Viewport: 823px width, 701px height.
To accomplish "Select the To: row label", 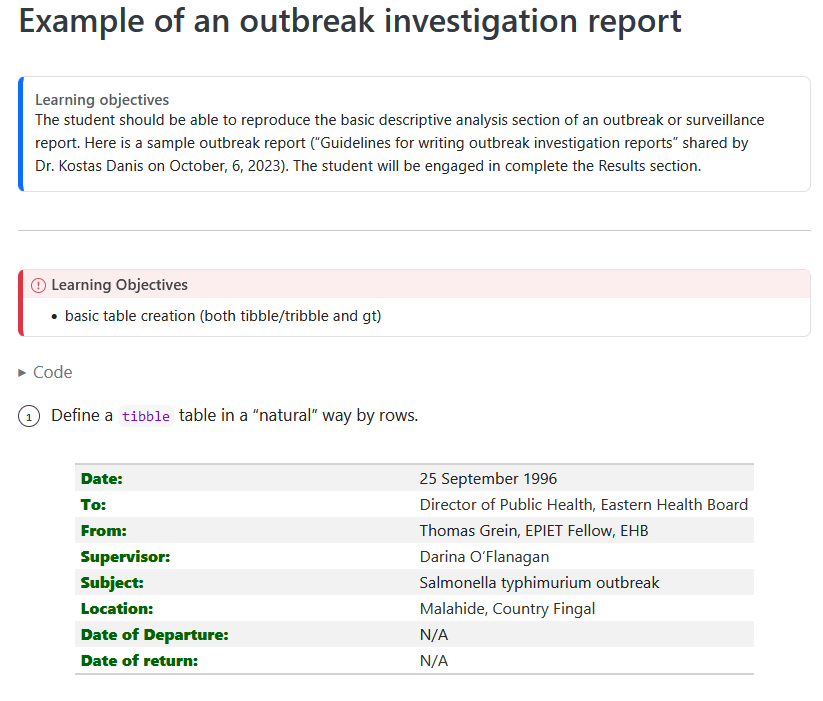I will pyautogui.click(x=93, y=505).
